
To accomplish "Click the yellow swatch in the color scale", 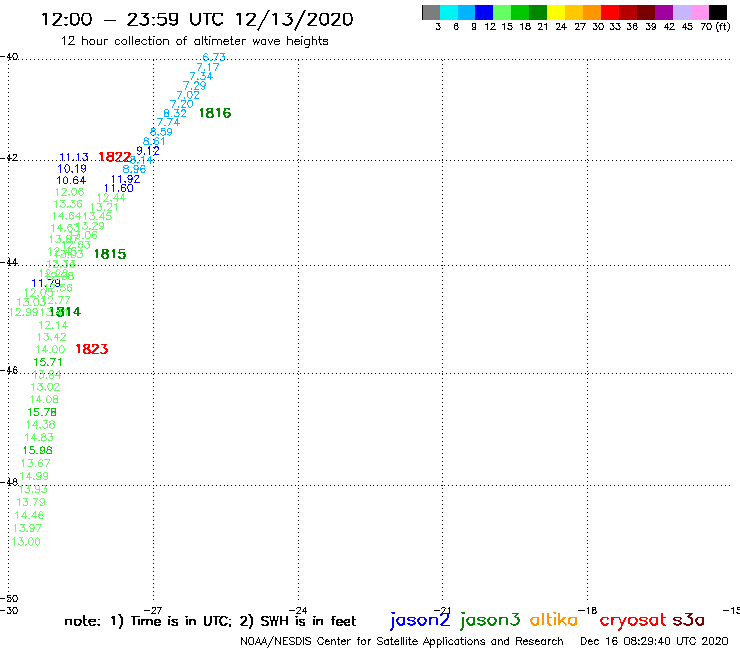I will coord(556,12).
